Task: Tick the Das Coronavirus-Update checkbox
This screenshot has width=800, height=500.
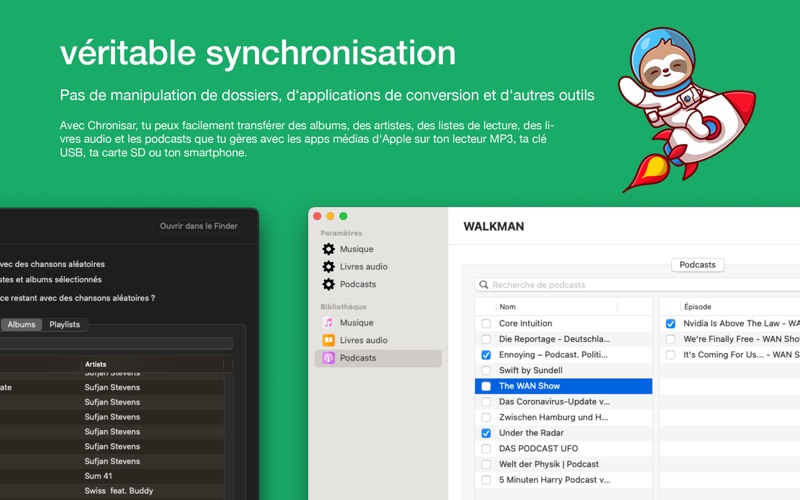Action: 486,402
